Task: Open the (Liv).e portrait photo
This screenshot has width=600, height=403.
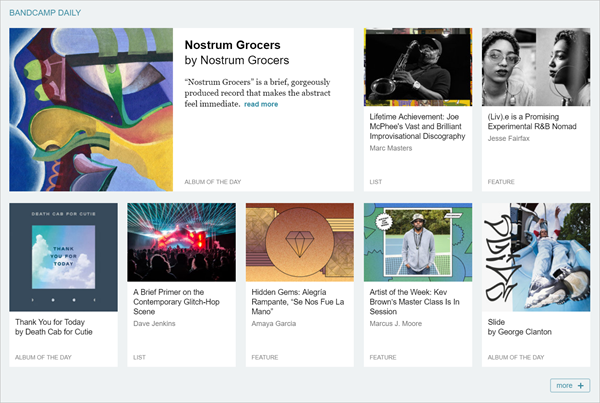Action: pos(536,67)
